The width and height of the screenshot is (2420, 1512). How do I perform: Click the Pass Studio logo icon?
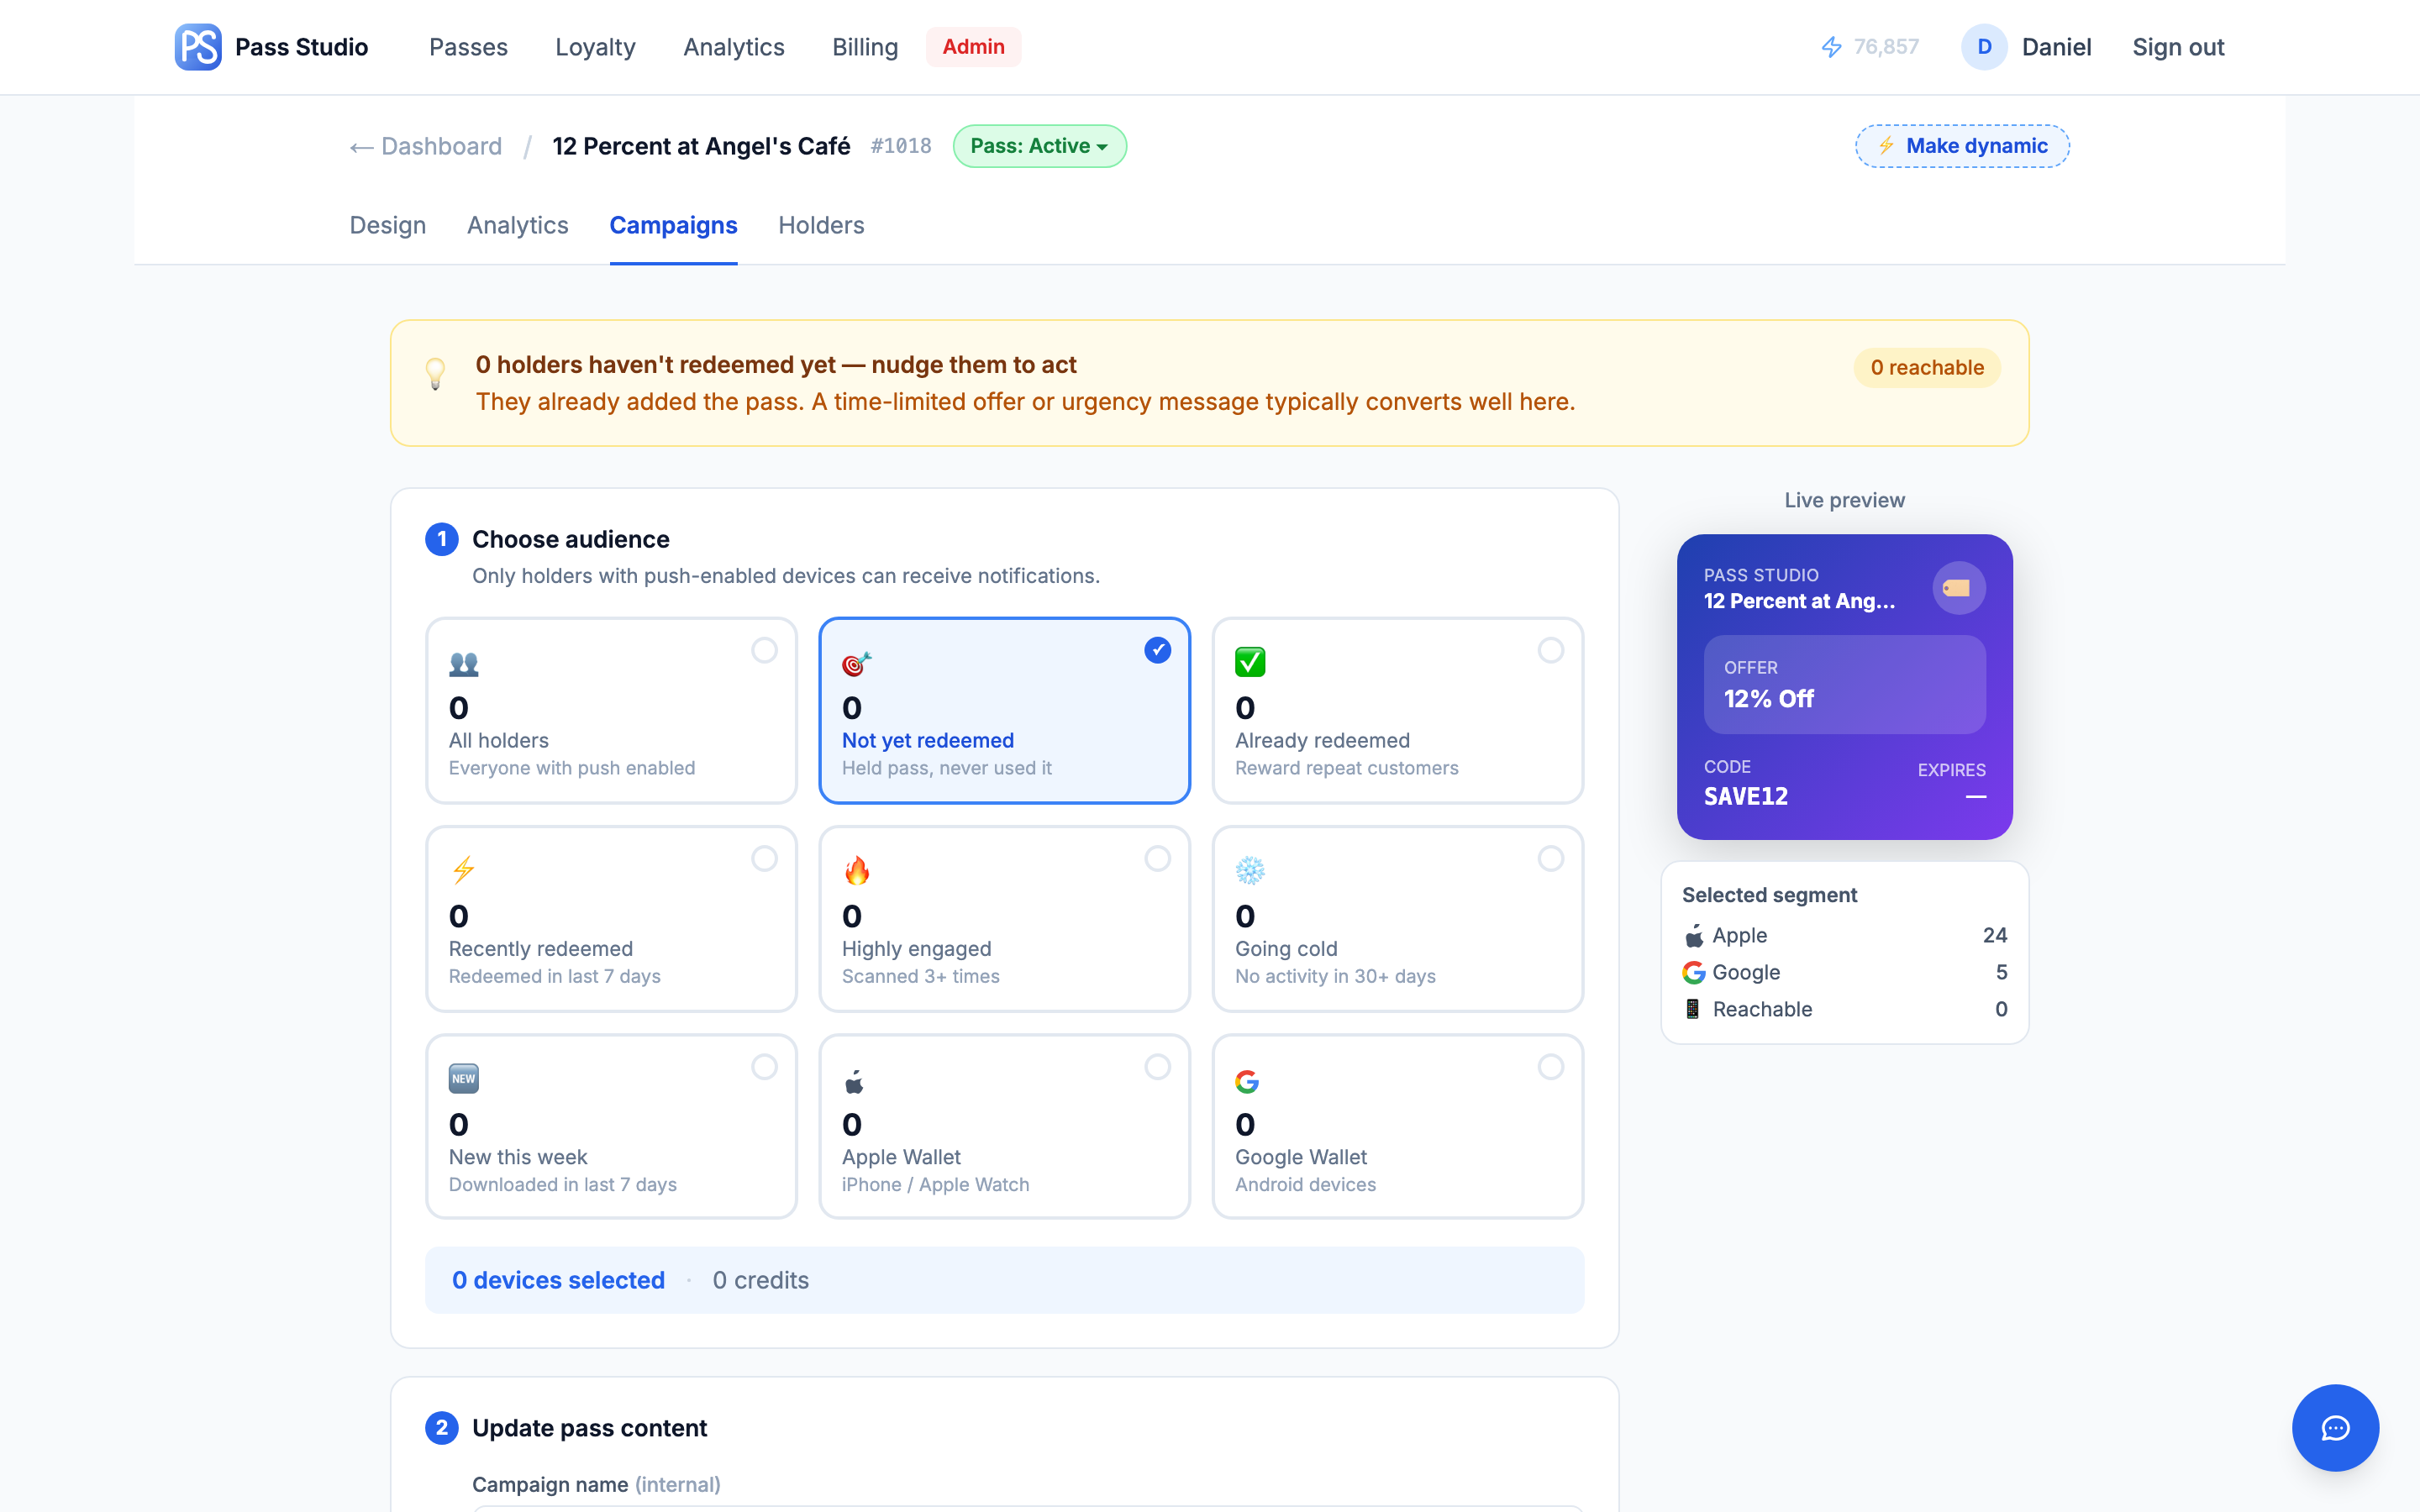click(198, 47)
